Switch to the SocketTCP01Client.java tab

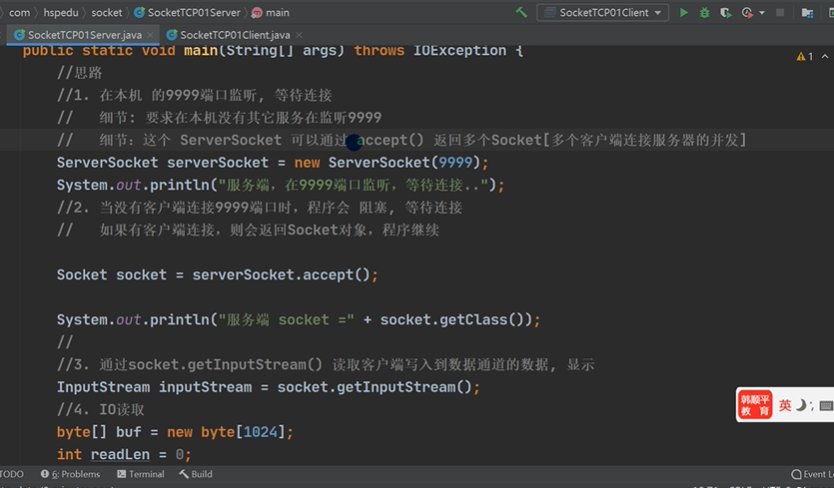(x=235, y=35)
